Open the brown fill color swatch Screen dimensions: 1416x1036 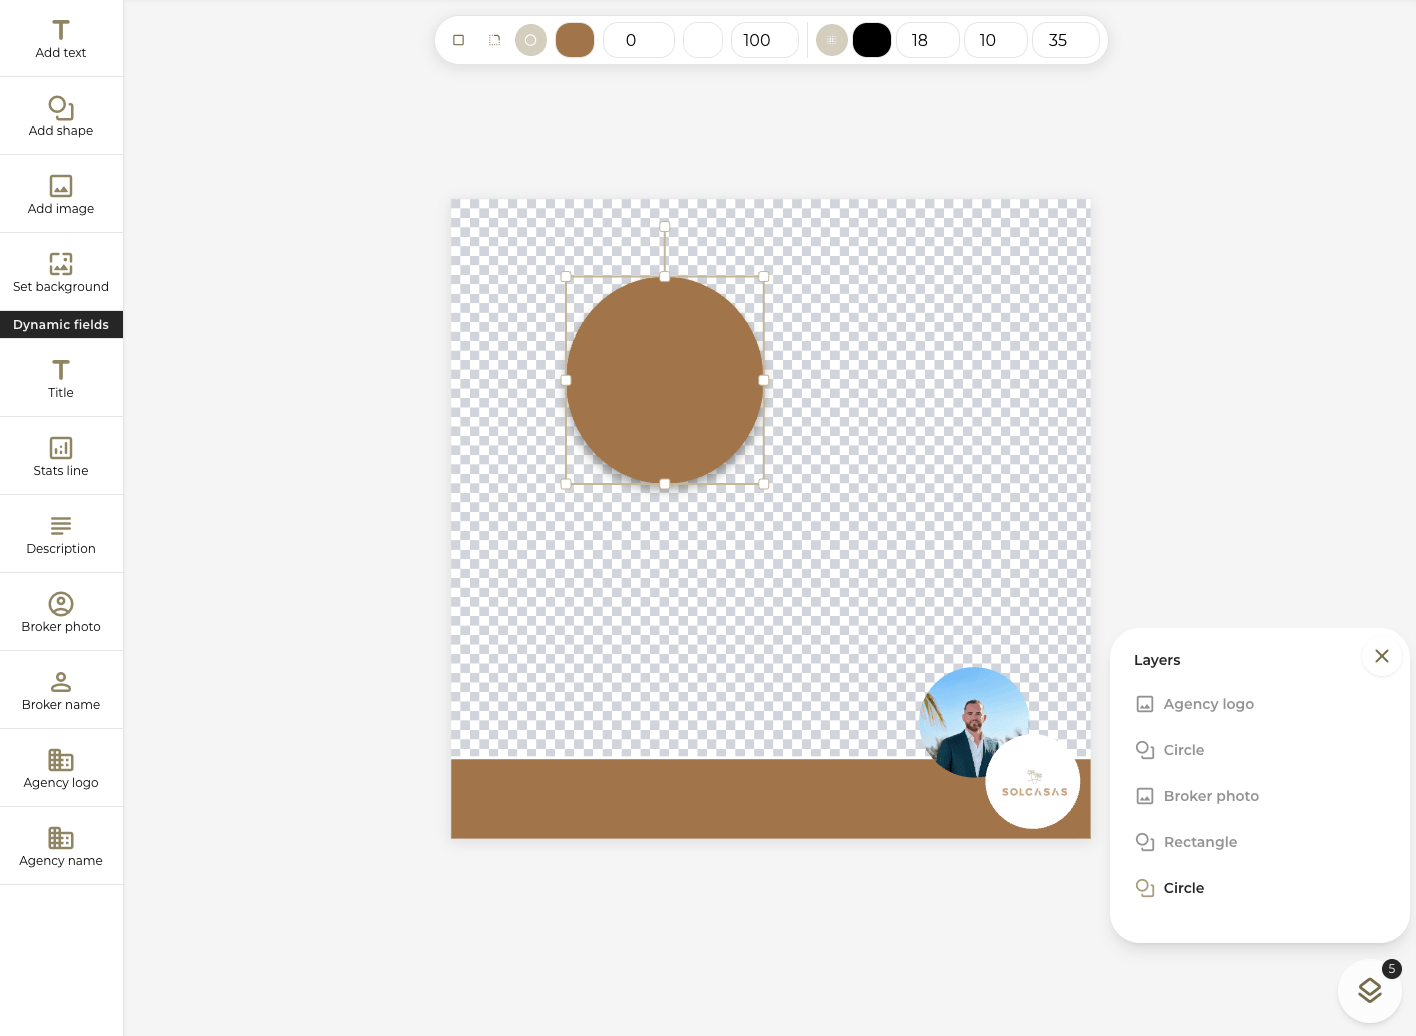[x=575, y=40]
